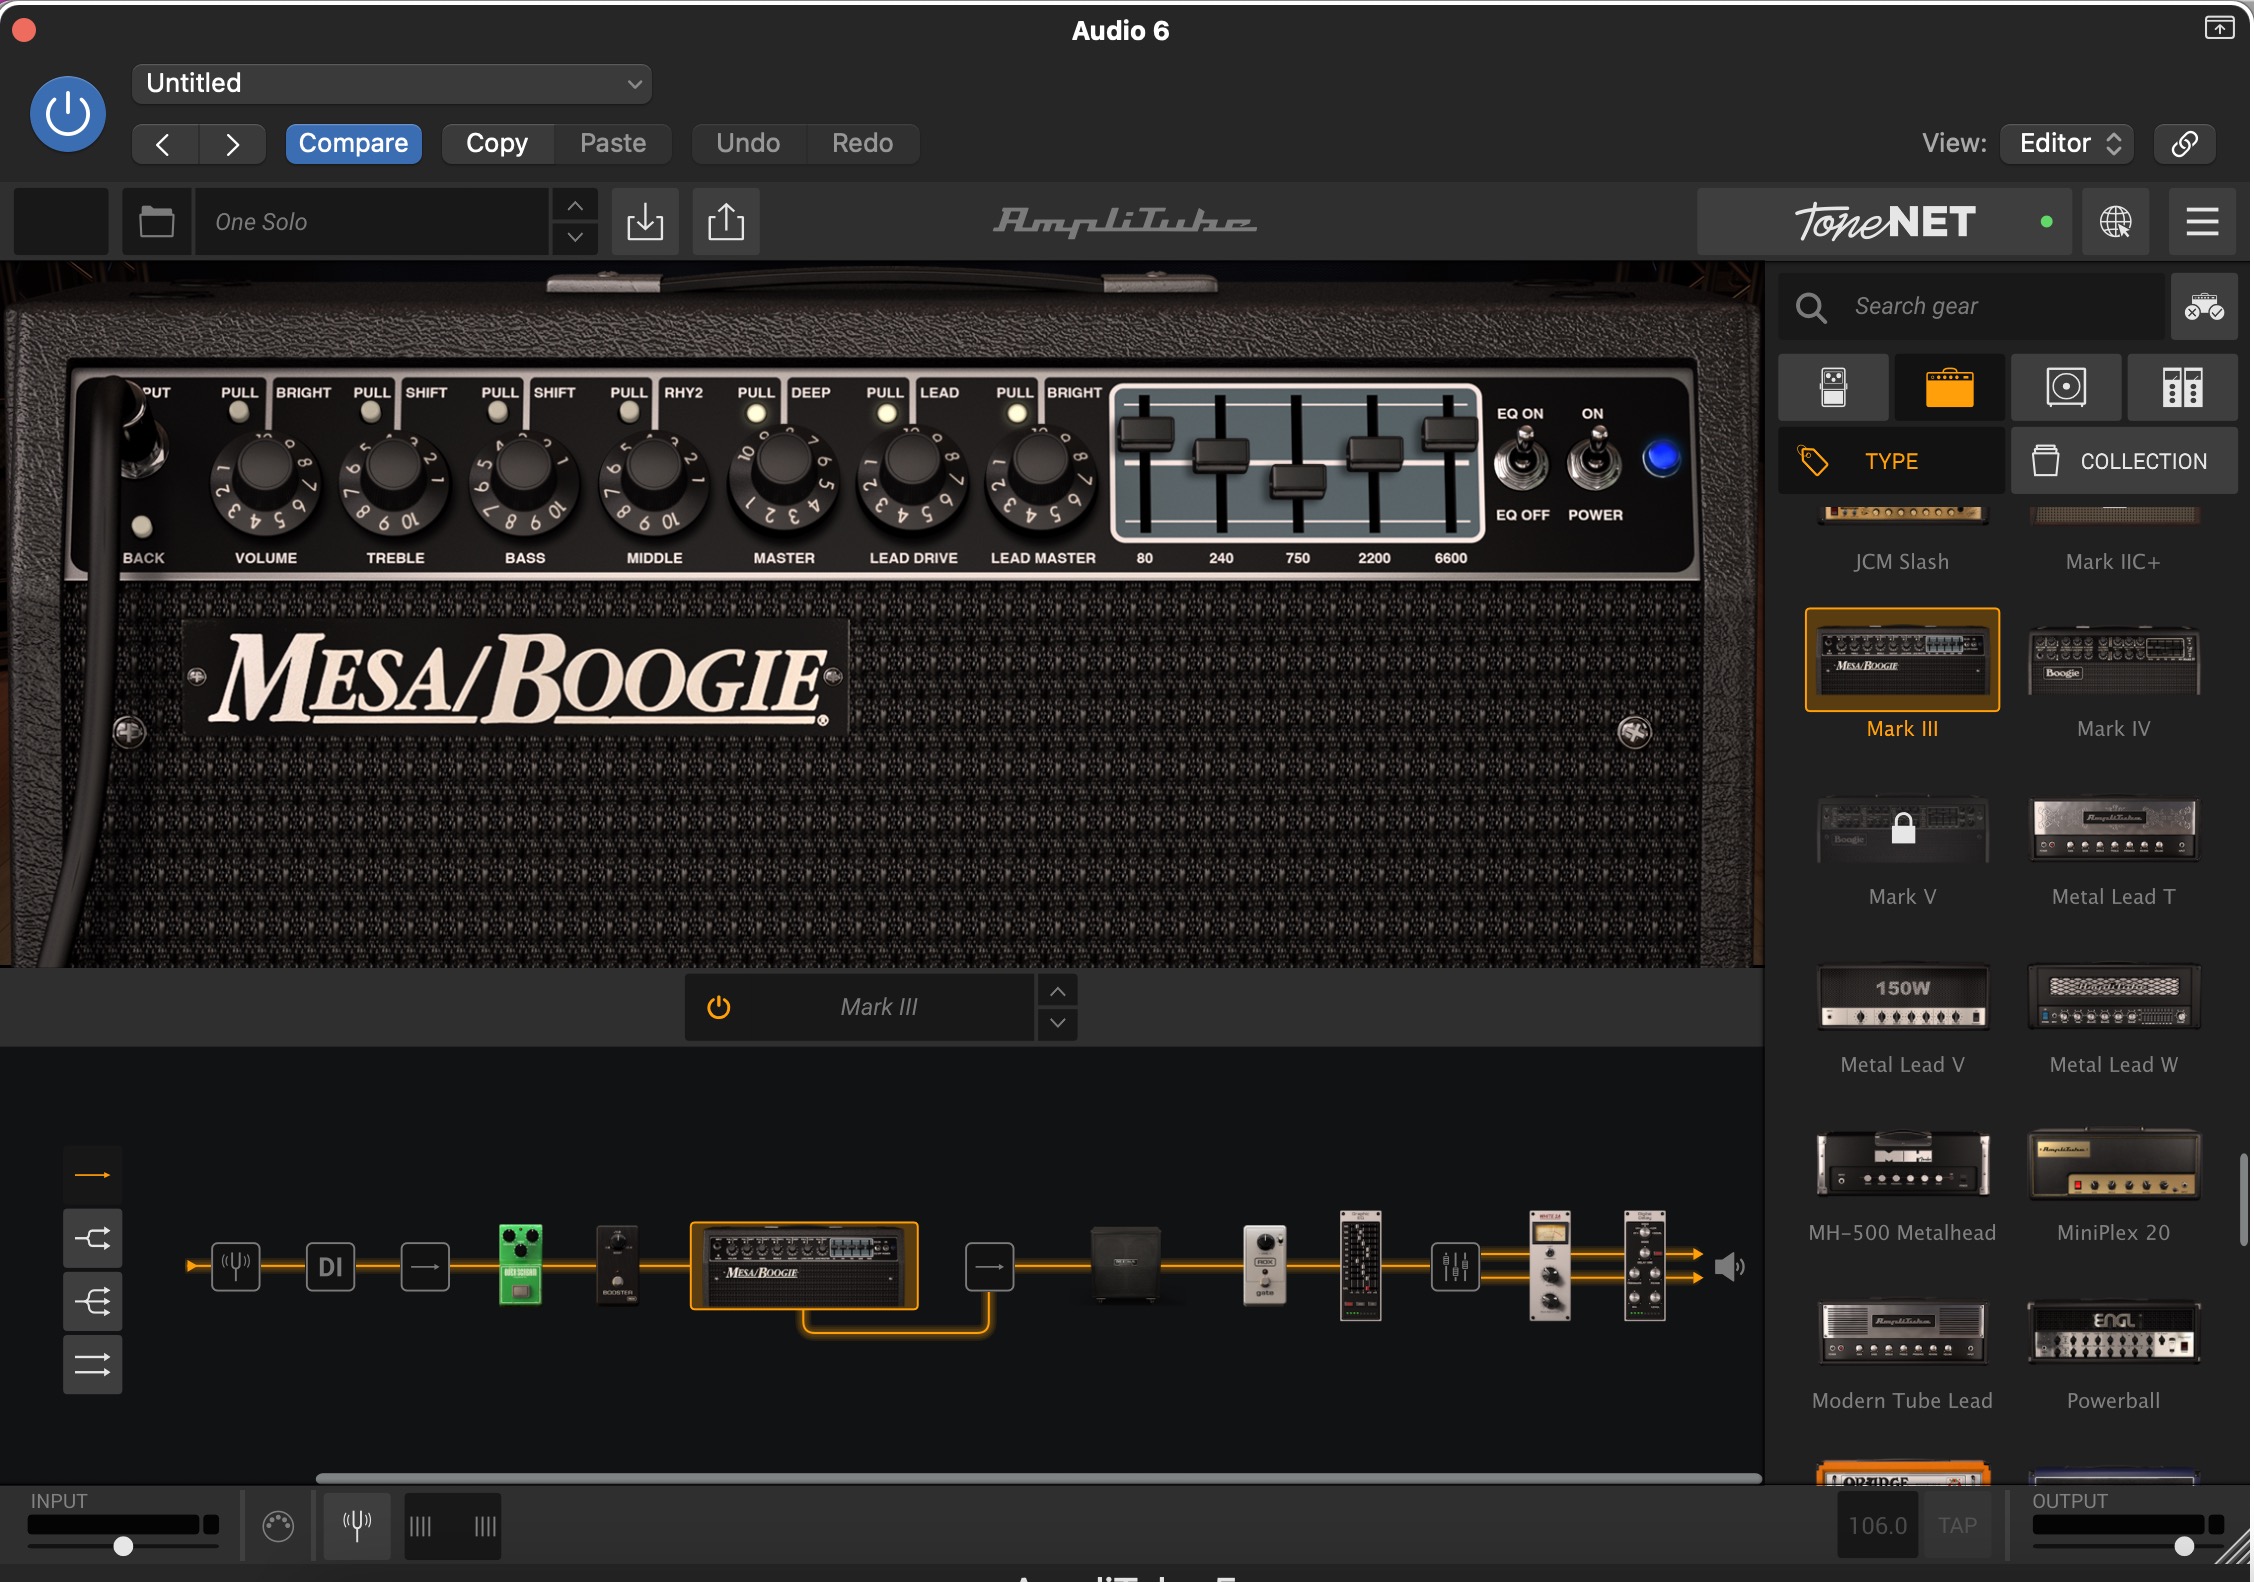This screenshot has width=2254, height=1582.
Task: Toggle the plugin power bypass button
Action: pos(68,114)
